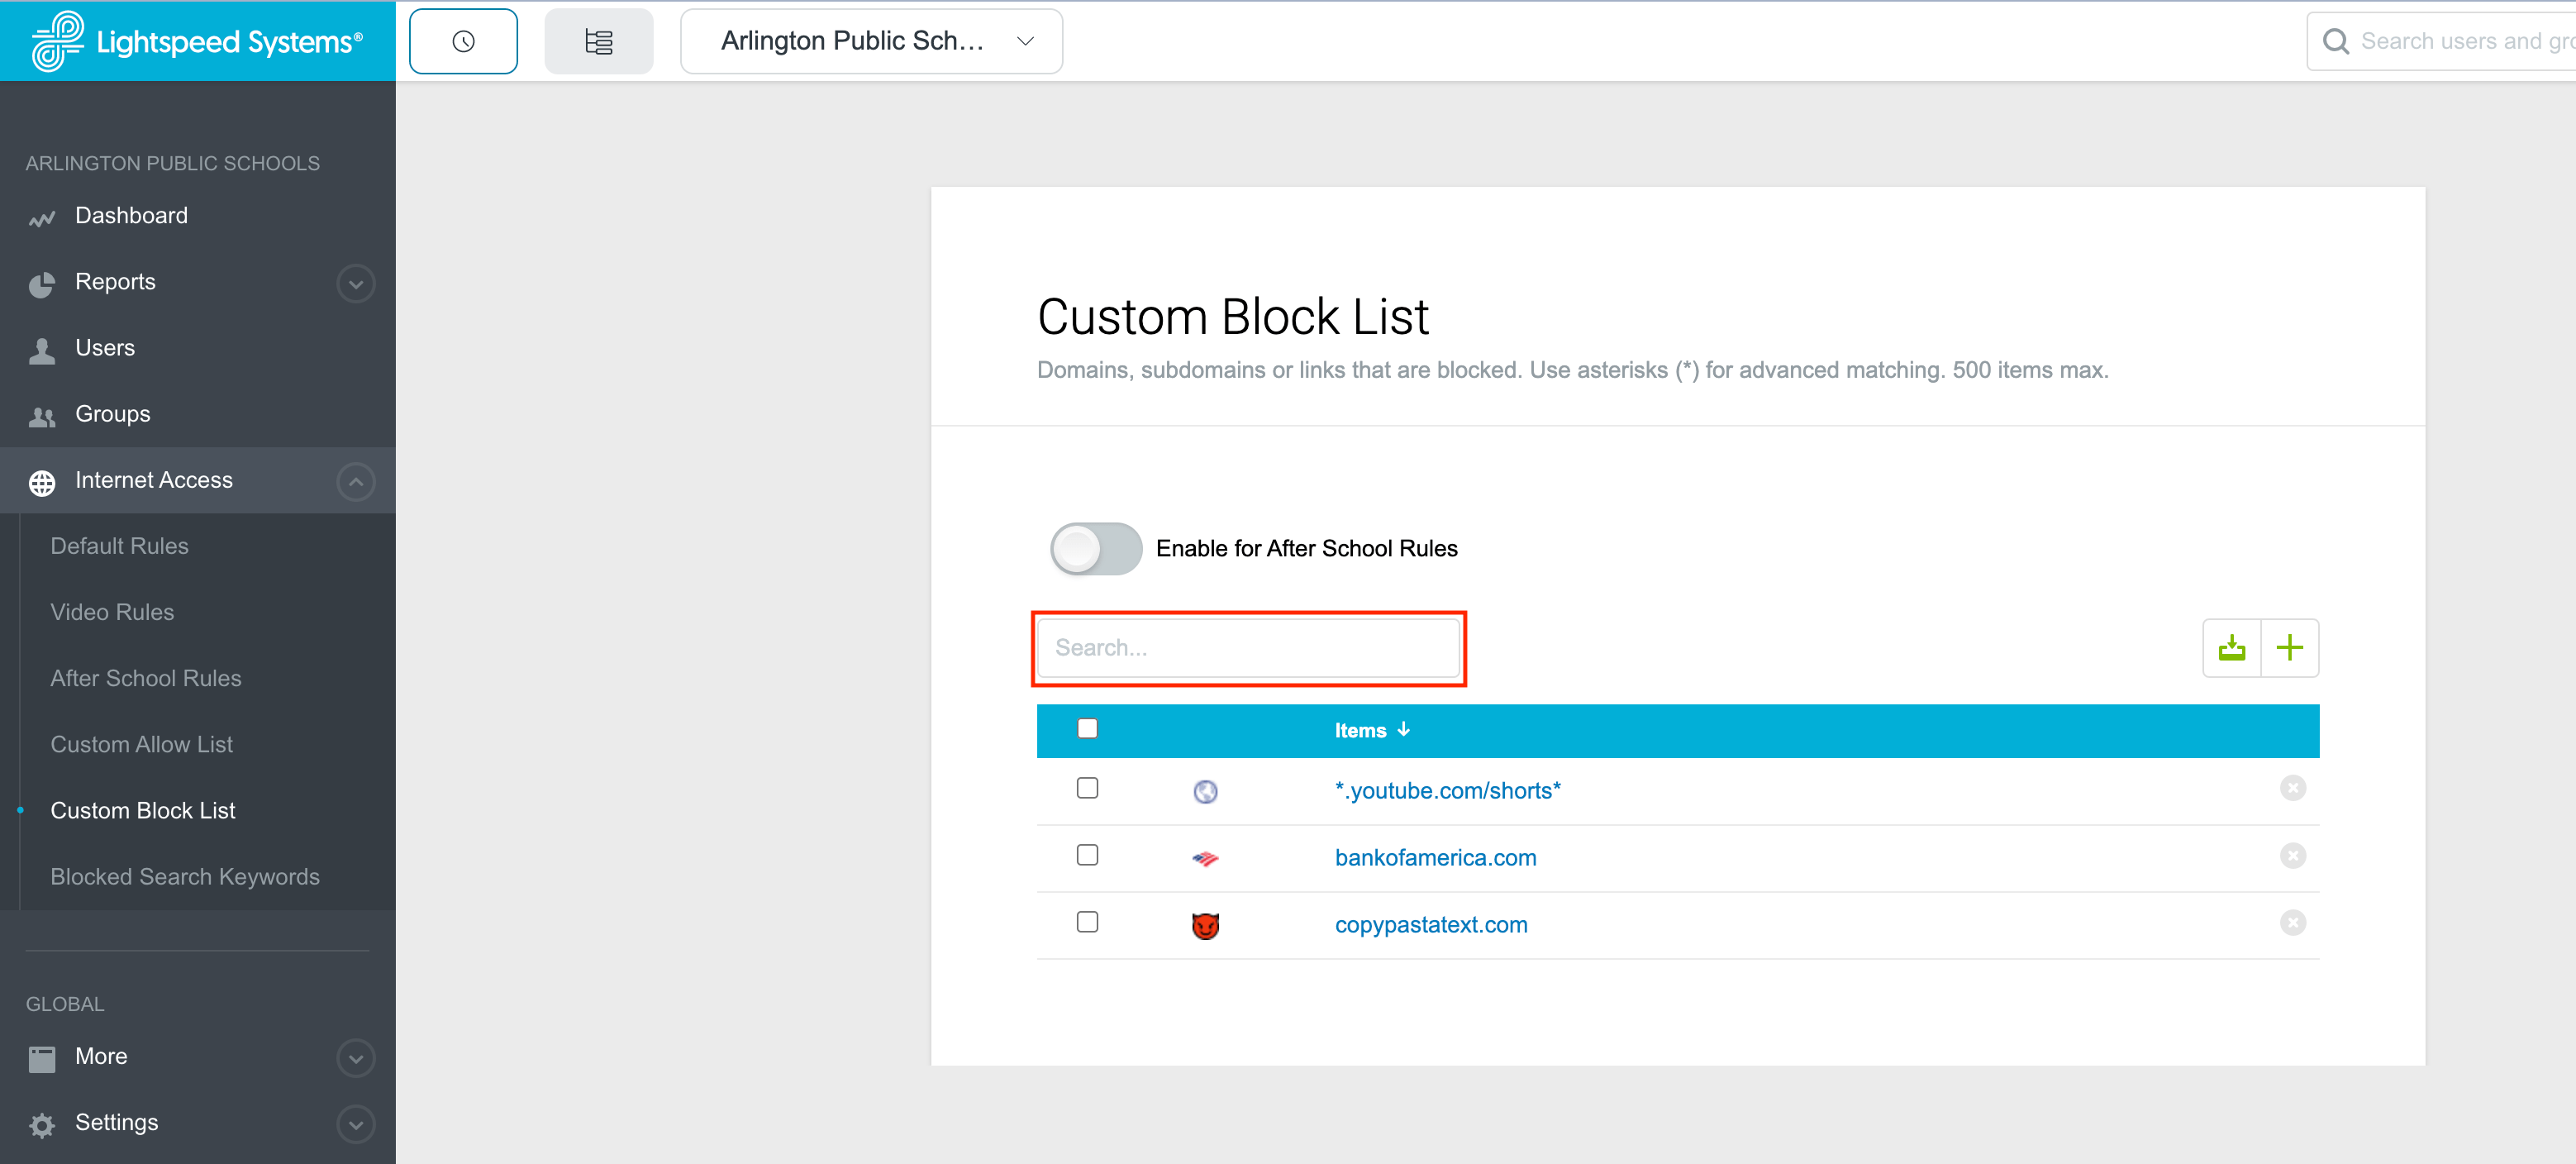This screenshot has height=1164, width=2576.
Task: Select the Dashboard icon in the sidebar
Action: [x=42, y=216]
